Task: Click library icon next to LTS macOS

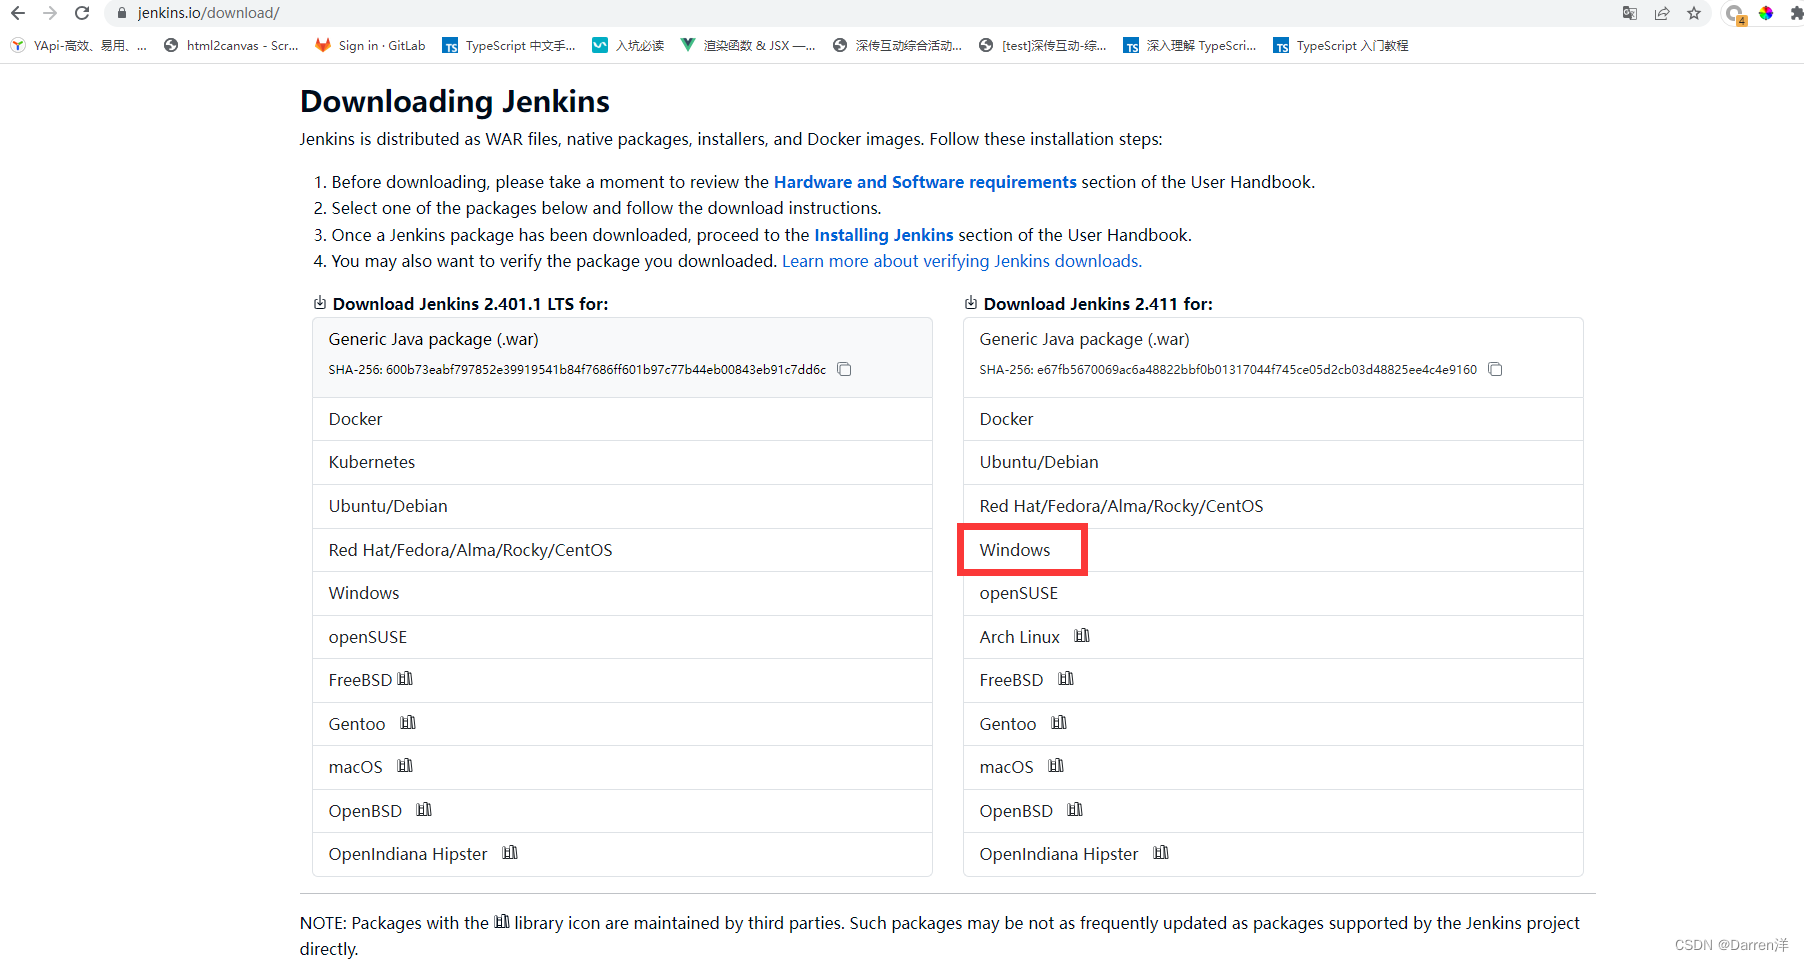Action: (x=405, y=766)
